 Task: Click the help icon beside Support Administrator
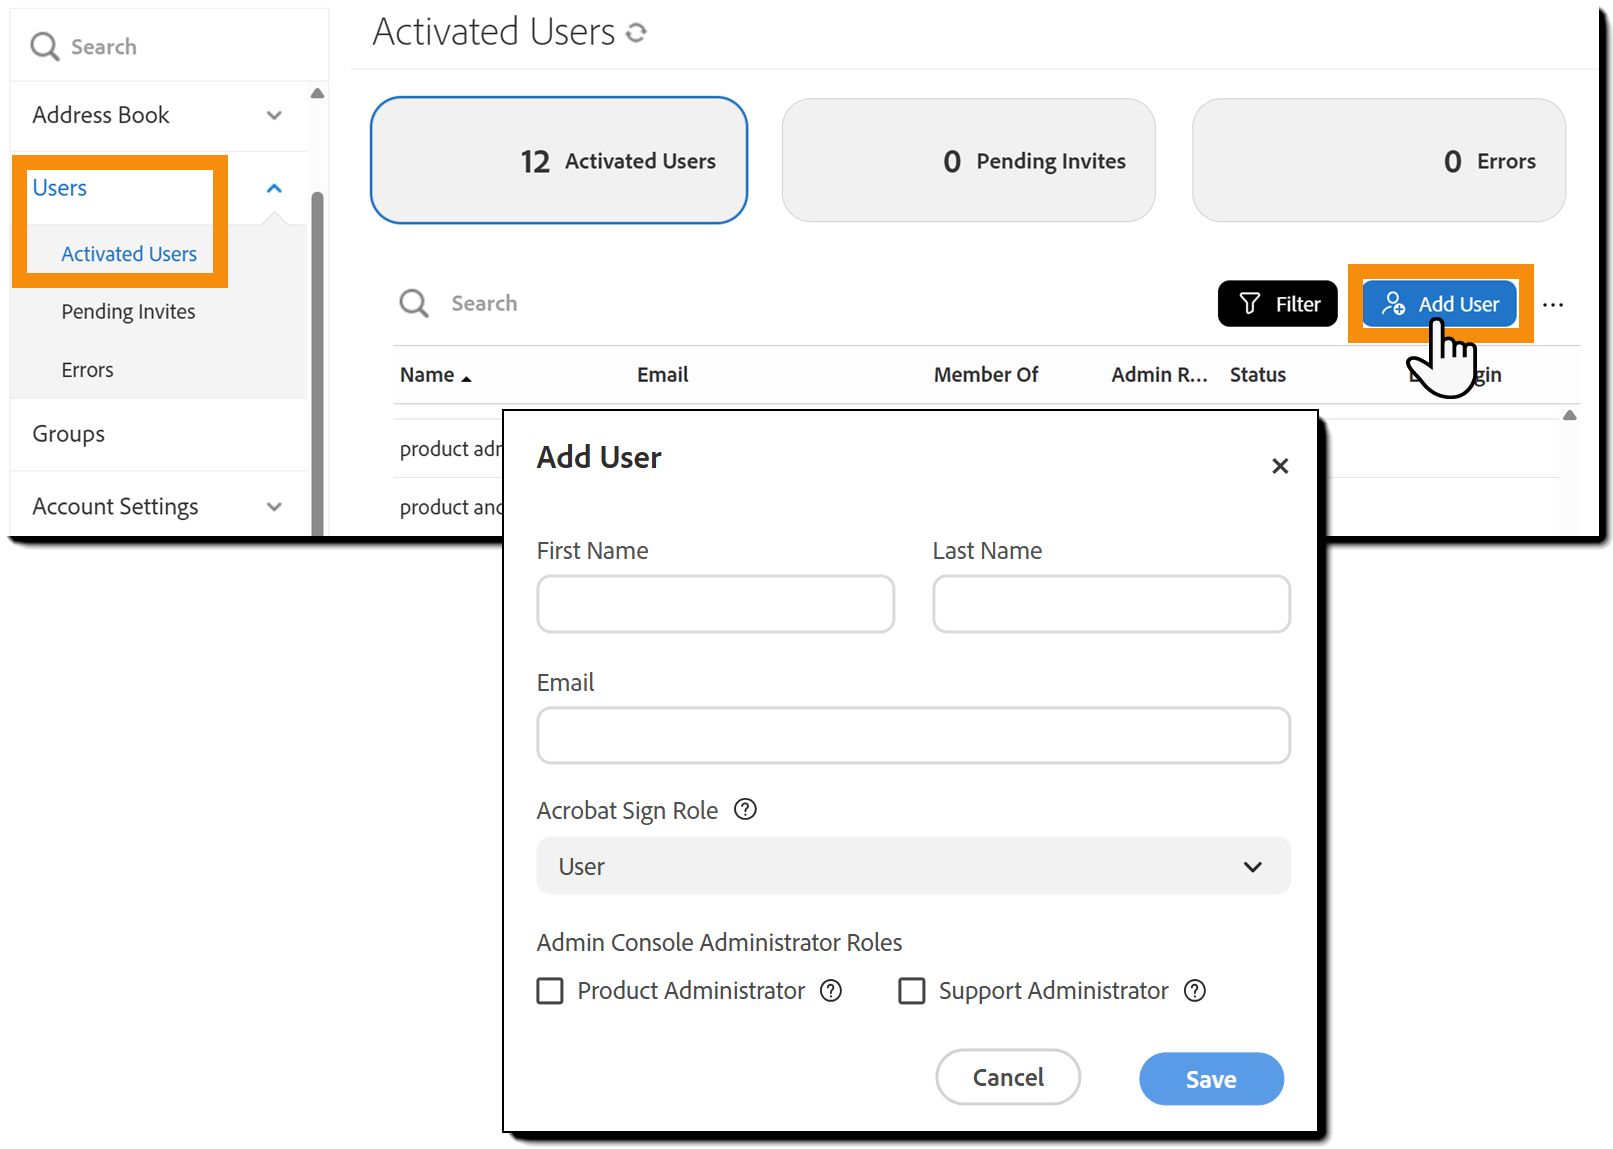coord(1195,990)
